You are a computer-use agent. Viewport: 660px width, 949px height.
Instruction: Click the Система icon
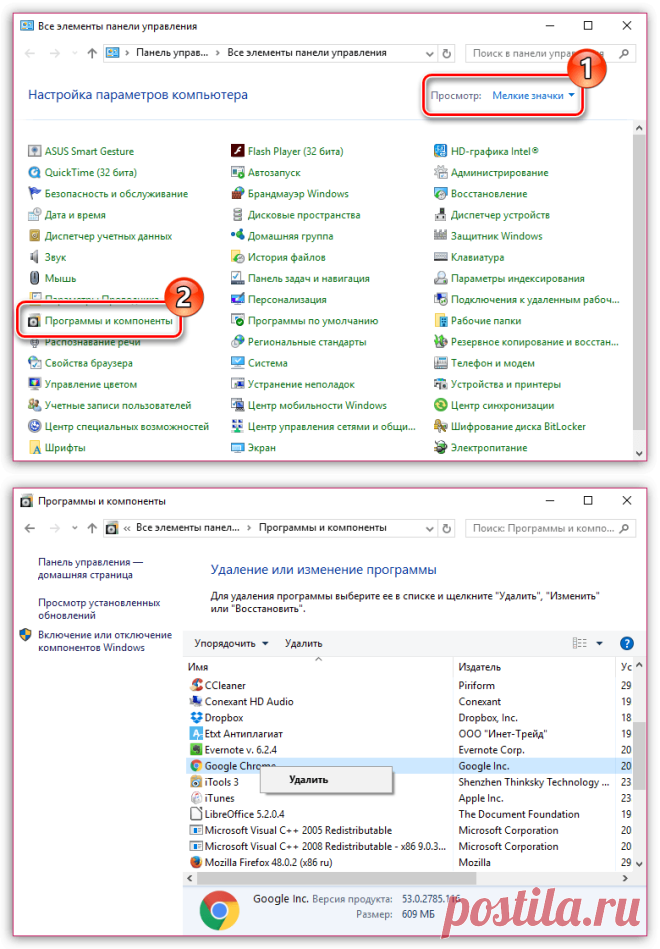coord(237,363)
